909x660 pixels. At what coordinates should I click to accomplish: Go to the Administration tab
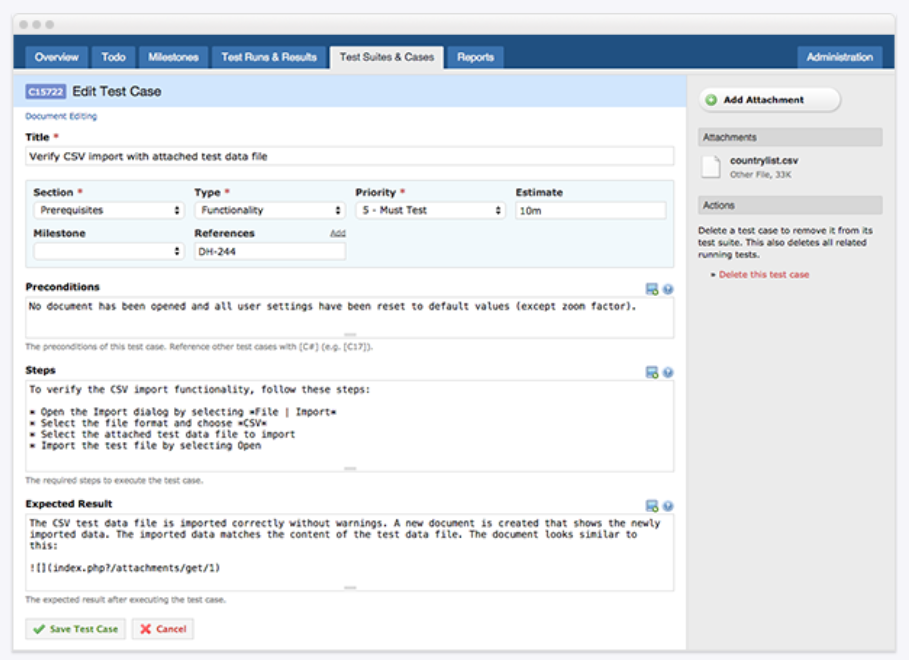(839, 57)
